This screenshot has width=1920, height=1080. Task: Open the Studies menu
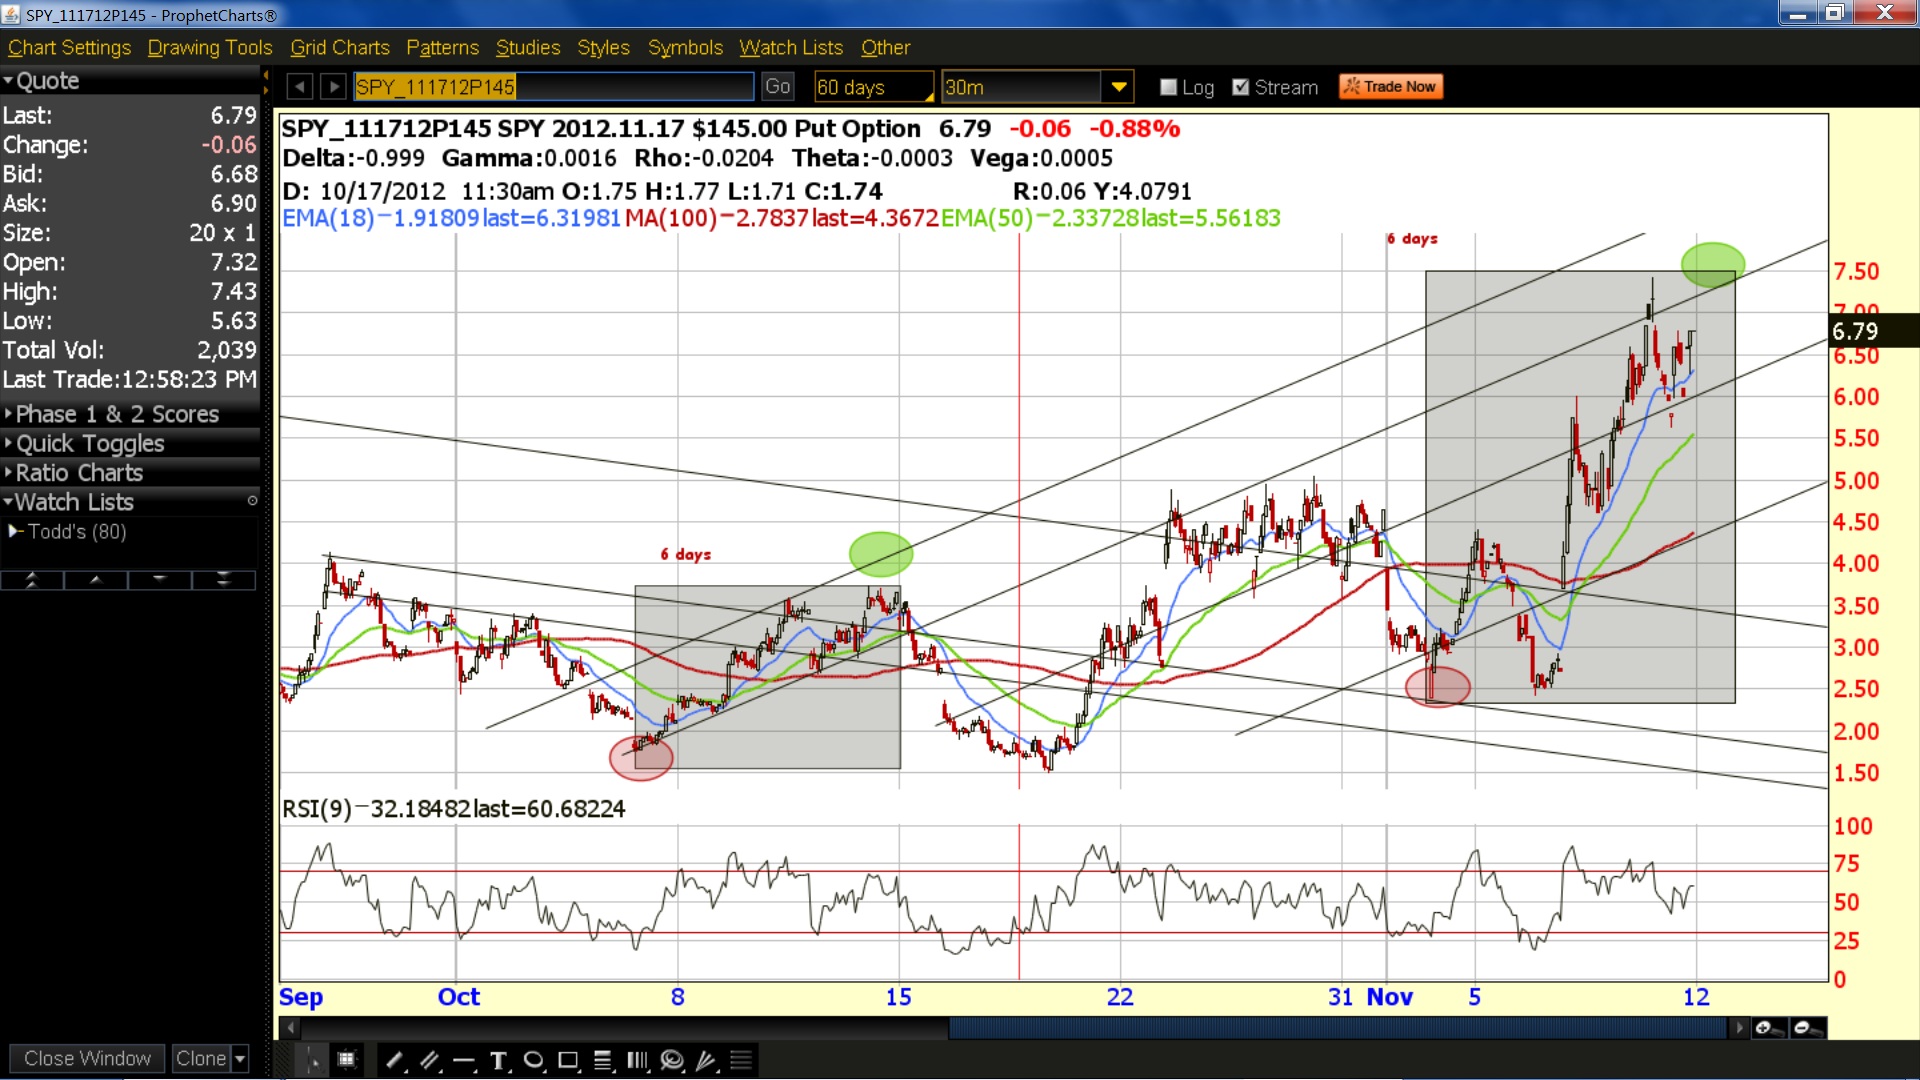(x=528, y=47)
